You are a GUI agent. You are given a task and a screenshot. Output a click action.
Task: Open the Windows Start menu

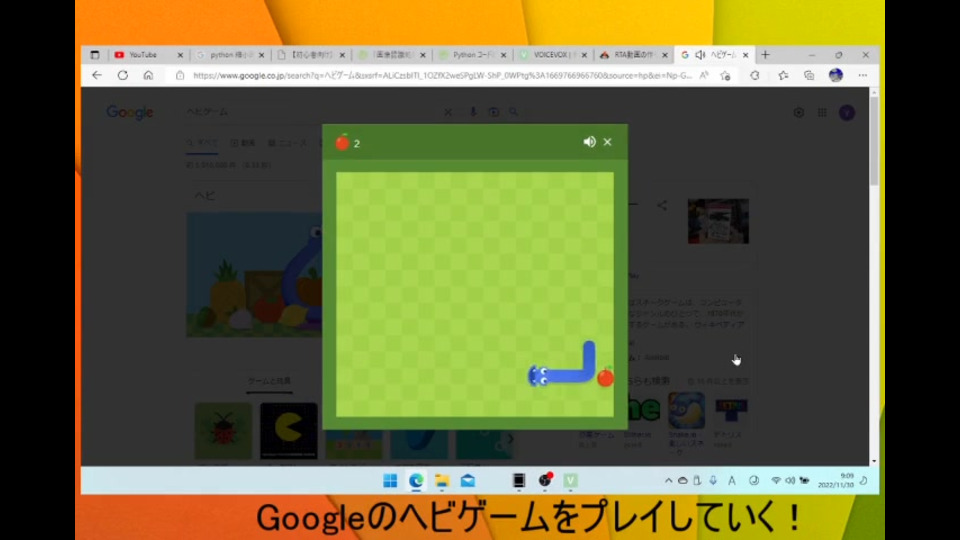(390, 481)
